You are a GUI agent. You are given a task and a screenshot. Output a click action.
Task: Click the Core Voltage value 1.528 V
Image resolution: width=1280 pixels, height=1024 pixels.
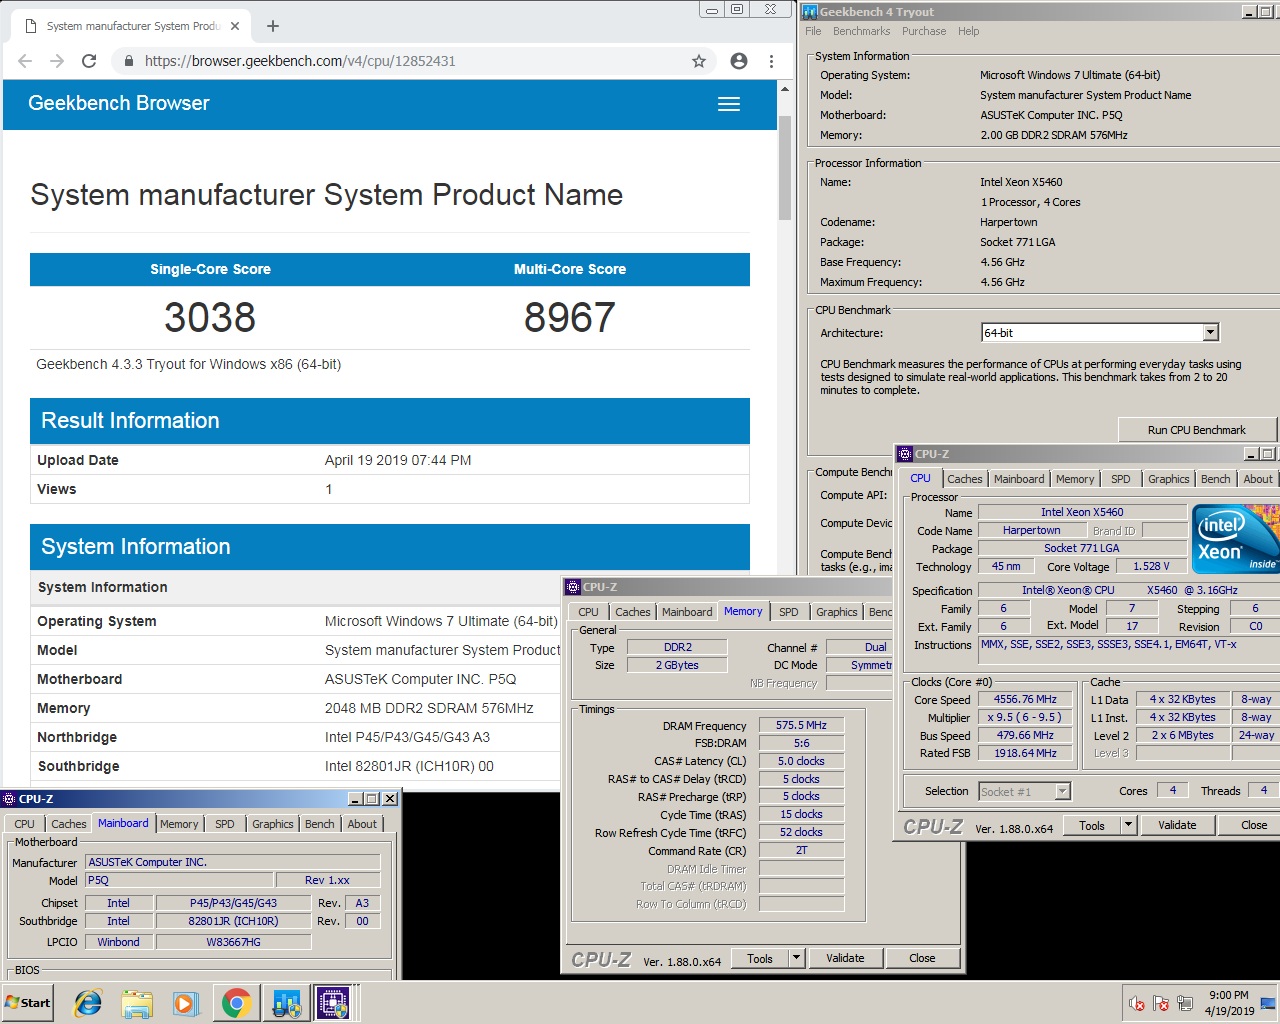pos(1151,567)
